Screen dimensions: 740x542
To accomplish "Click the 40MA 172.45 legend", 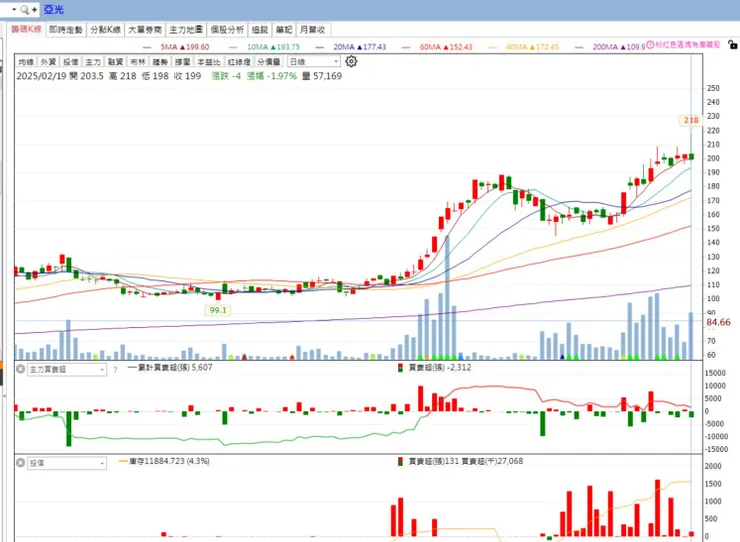I will (532, 47).
